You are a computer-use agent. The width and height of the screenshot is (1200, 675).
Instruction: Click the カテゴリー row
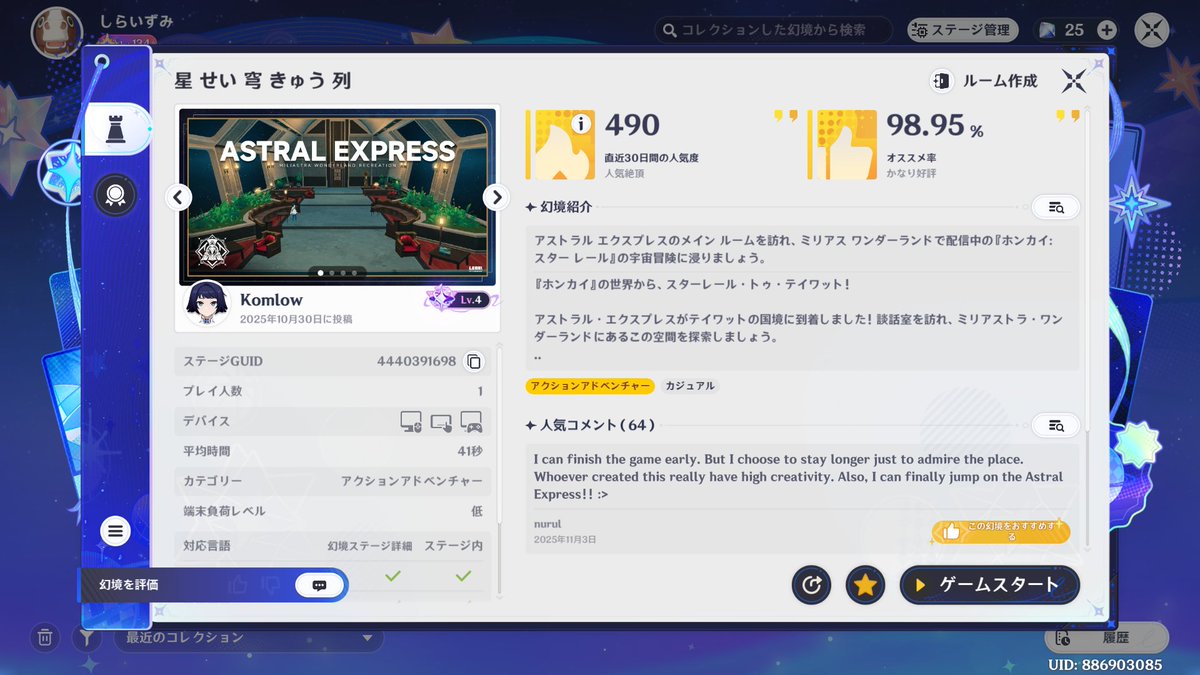(x=333, y=481)
